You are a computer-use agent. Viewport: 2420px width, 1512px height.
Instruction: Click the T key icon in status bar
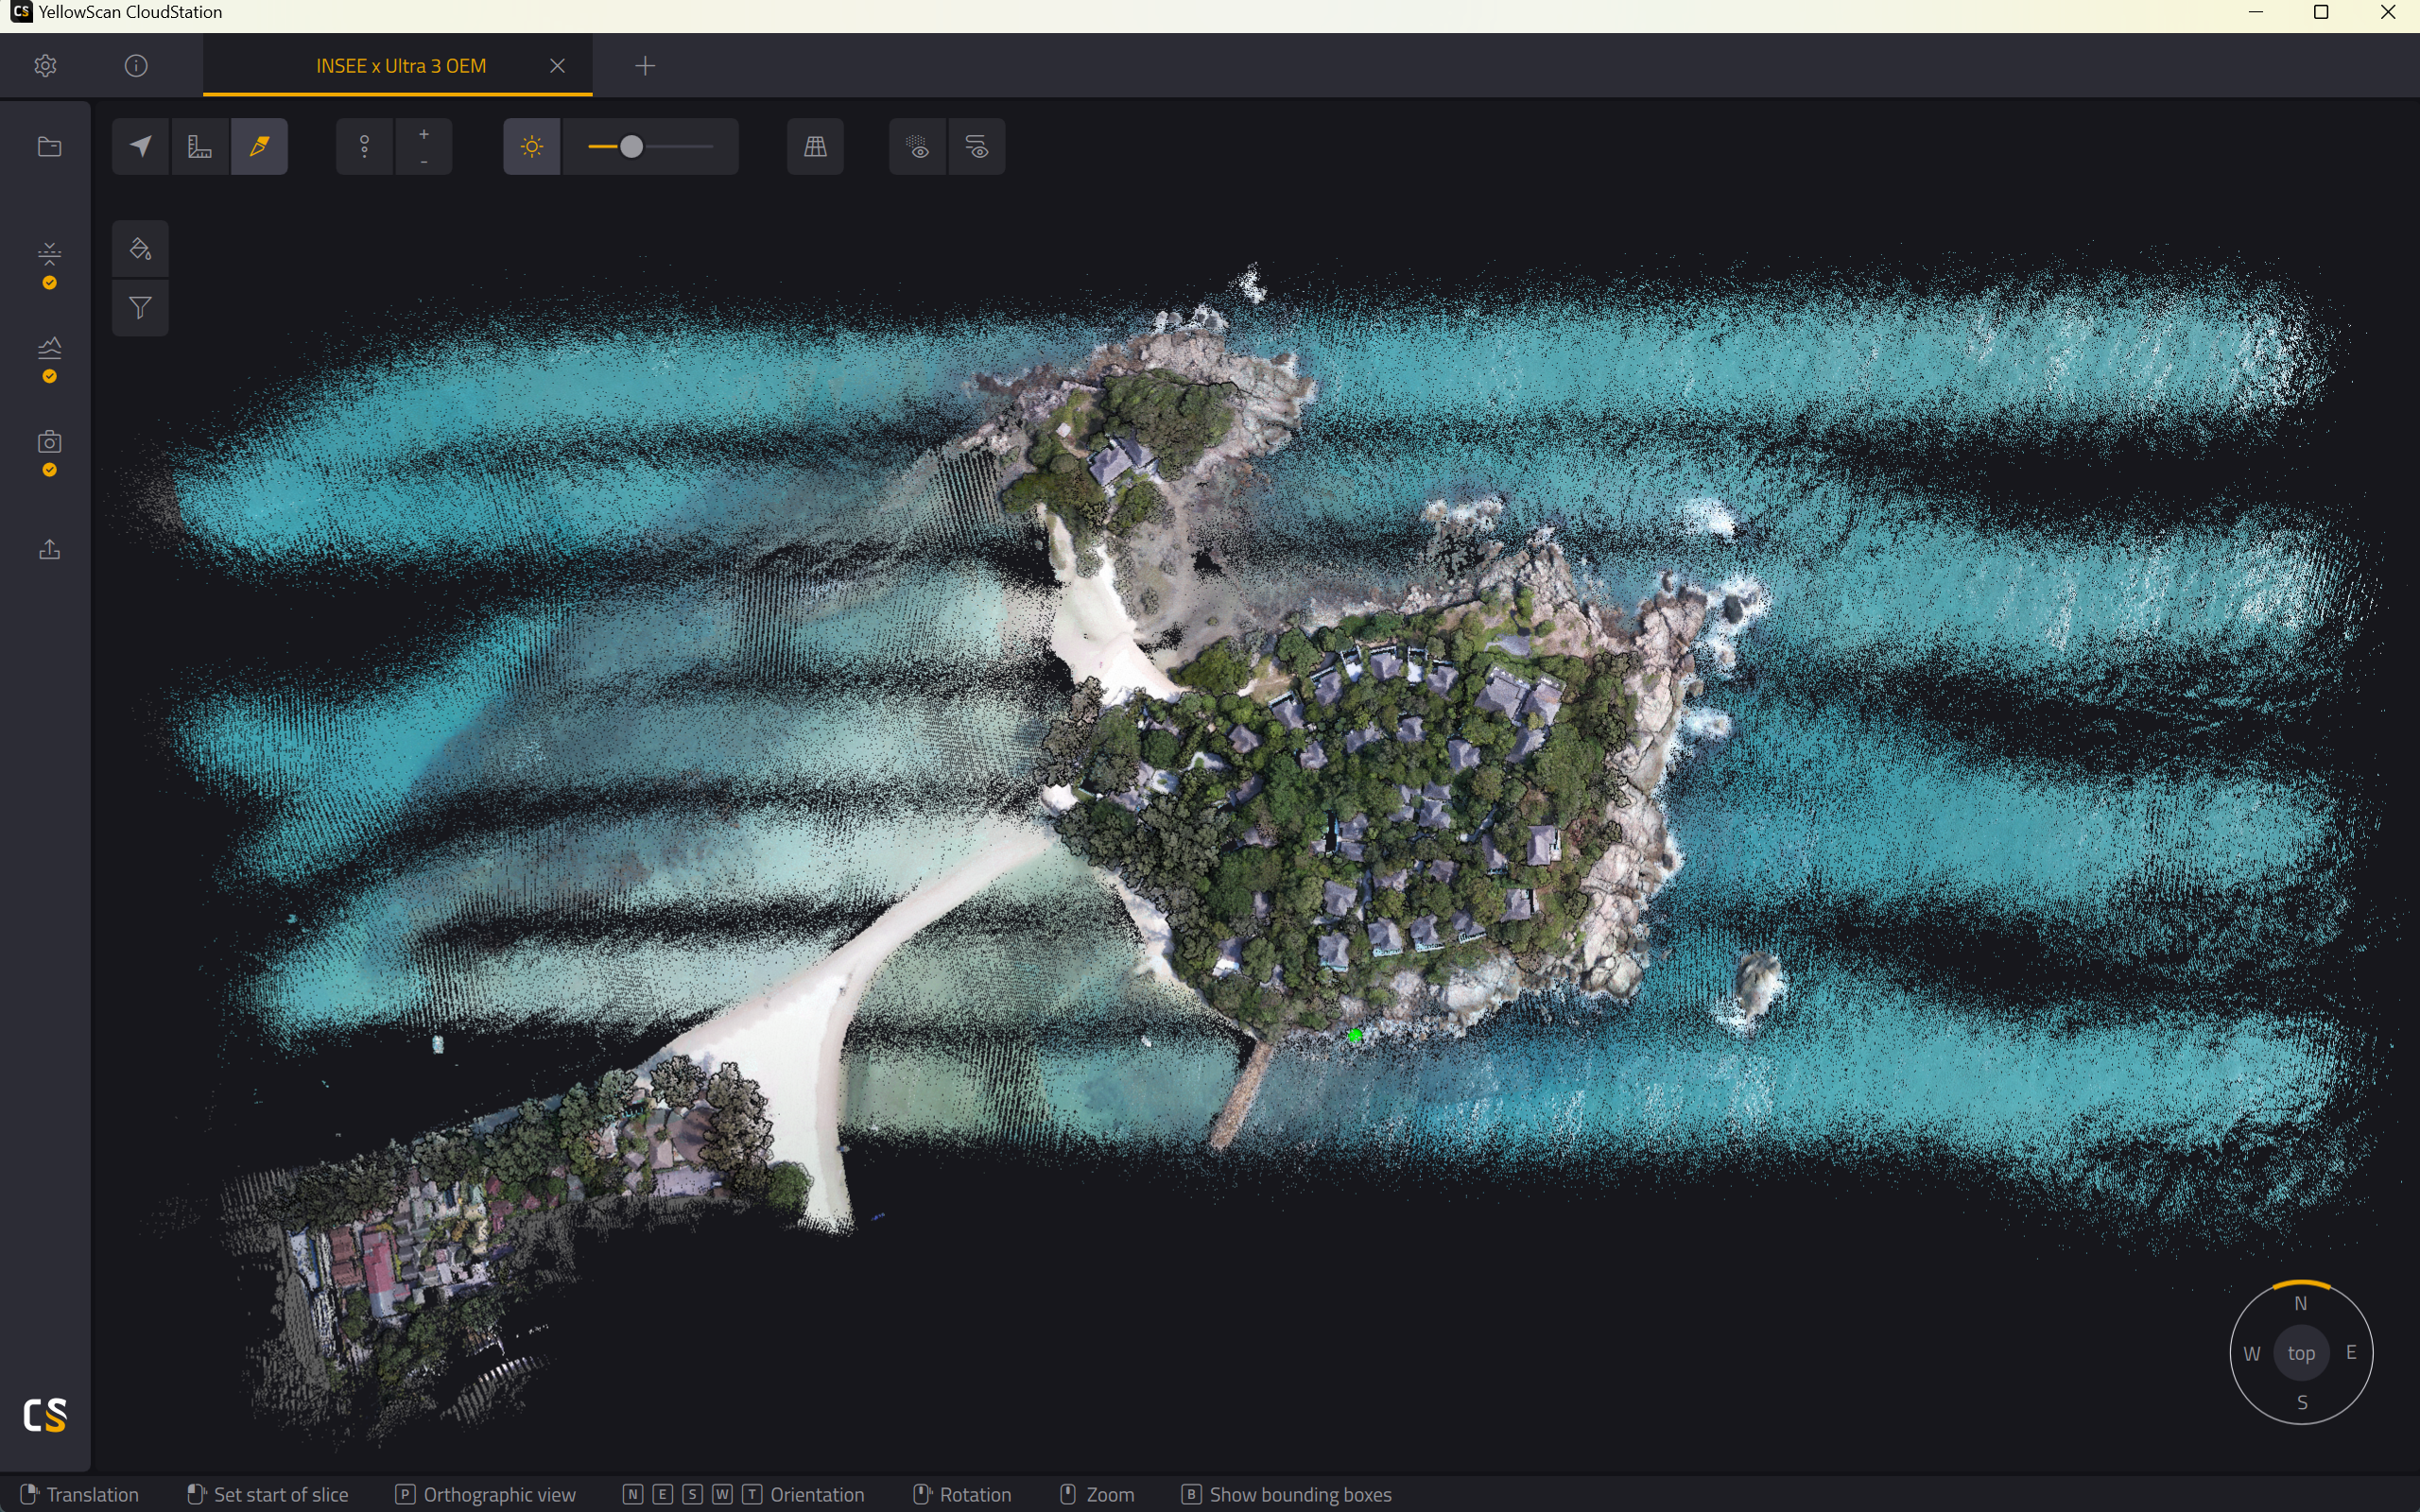coord(752,1494)
